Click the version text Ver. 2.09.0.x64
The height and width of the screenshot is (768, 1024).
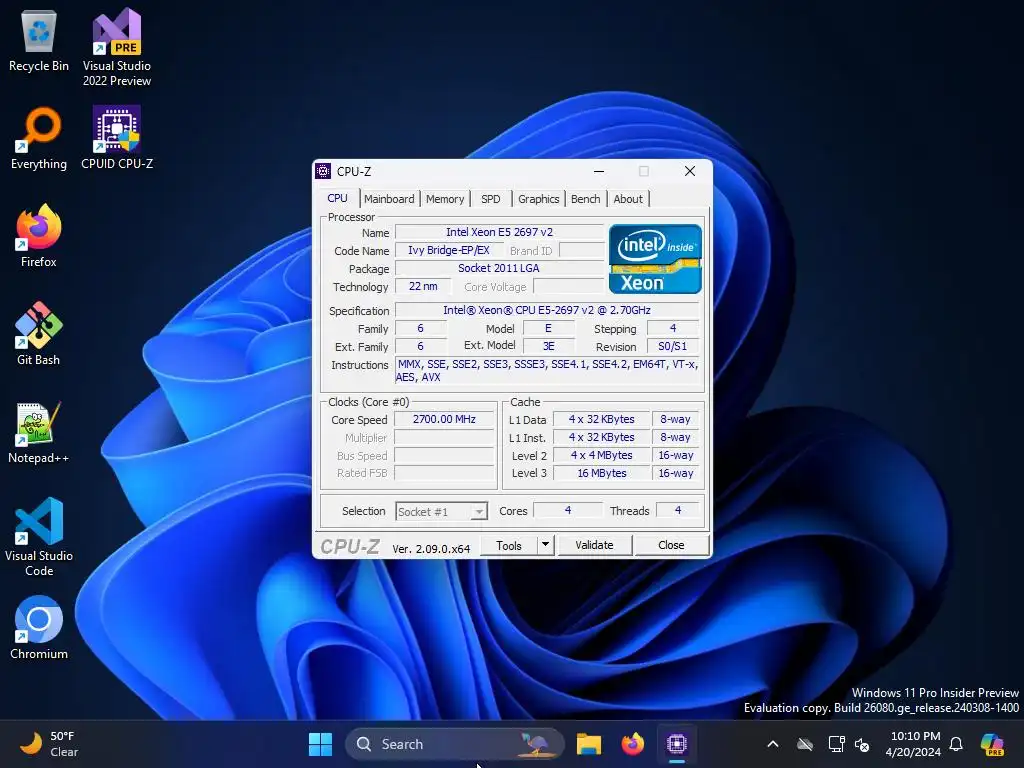tap(431, 549)
